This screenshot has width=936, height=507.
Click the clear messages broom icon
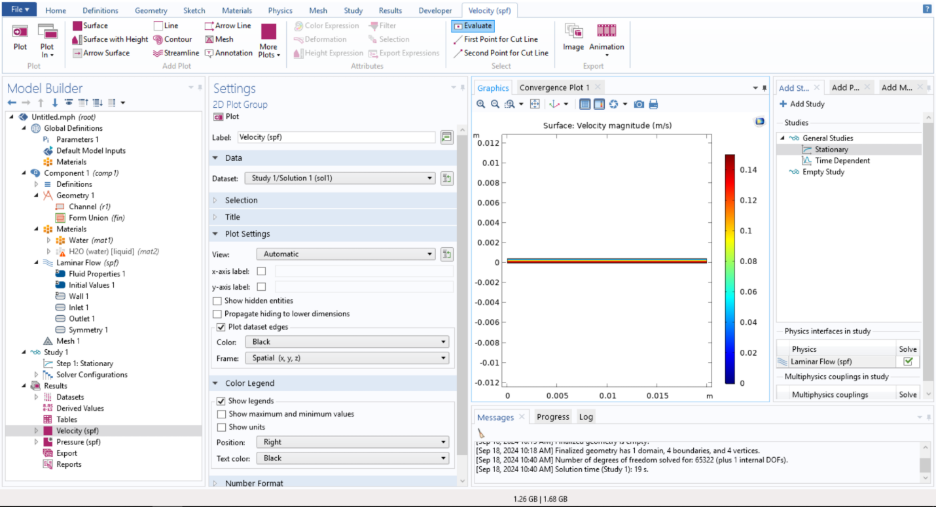pos(481,434)
